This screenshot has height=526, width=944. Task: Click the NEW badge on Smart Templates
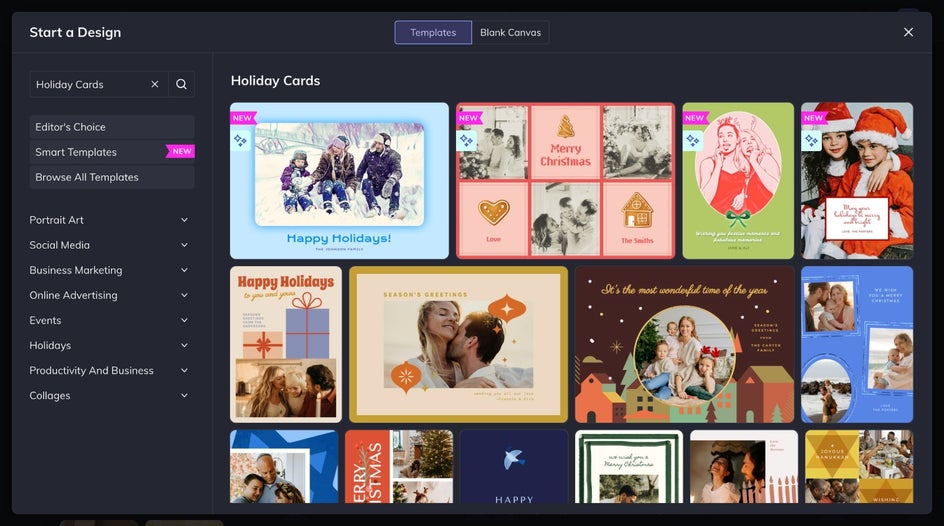coord(181,152)
